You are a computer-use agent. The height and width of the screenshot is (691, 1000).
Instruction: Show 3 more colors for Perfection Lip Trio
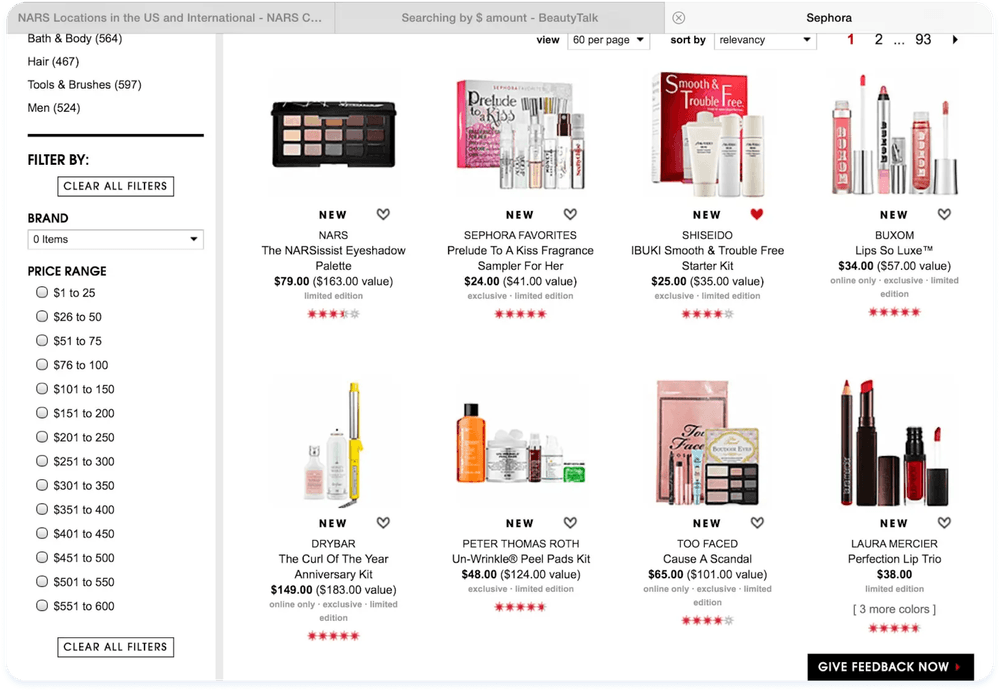point(894,608)
